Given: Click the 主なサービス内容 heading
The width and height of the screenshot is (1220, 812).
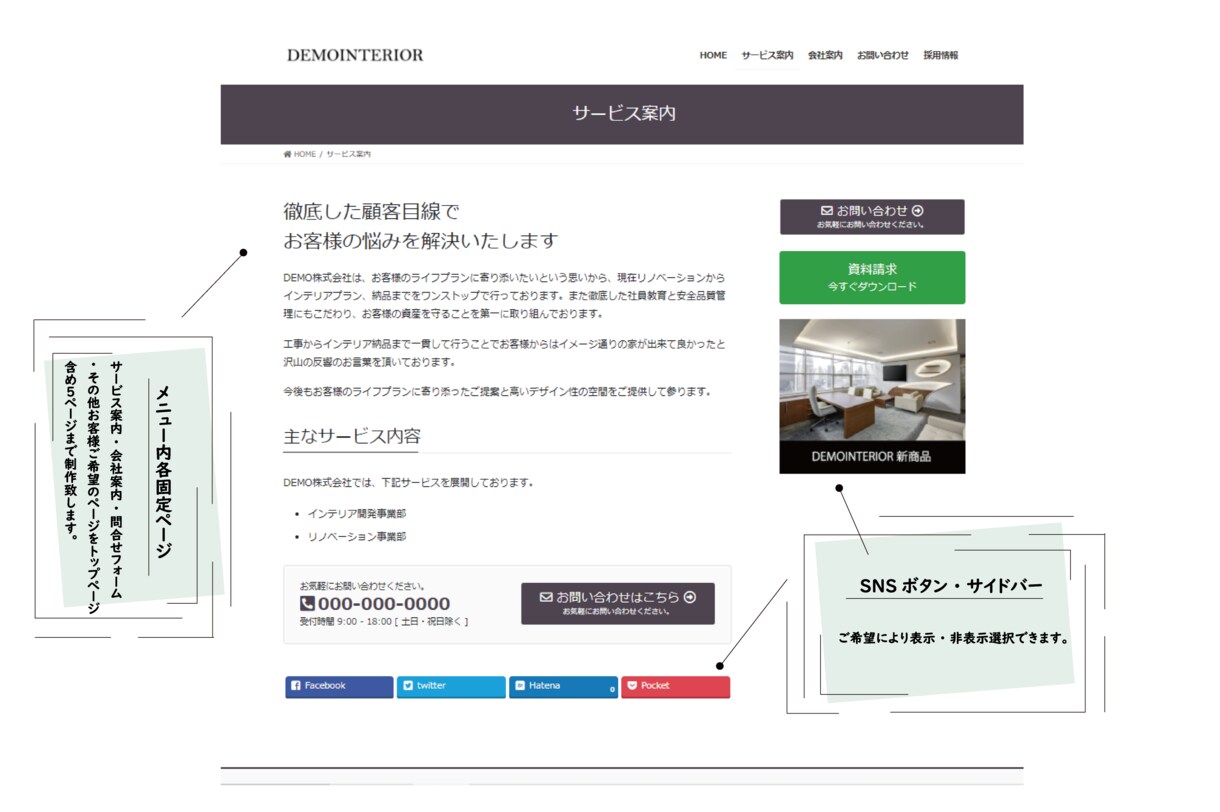Looking at the screenshot, I should [352, 437].
